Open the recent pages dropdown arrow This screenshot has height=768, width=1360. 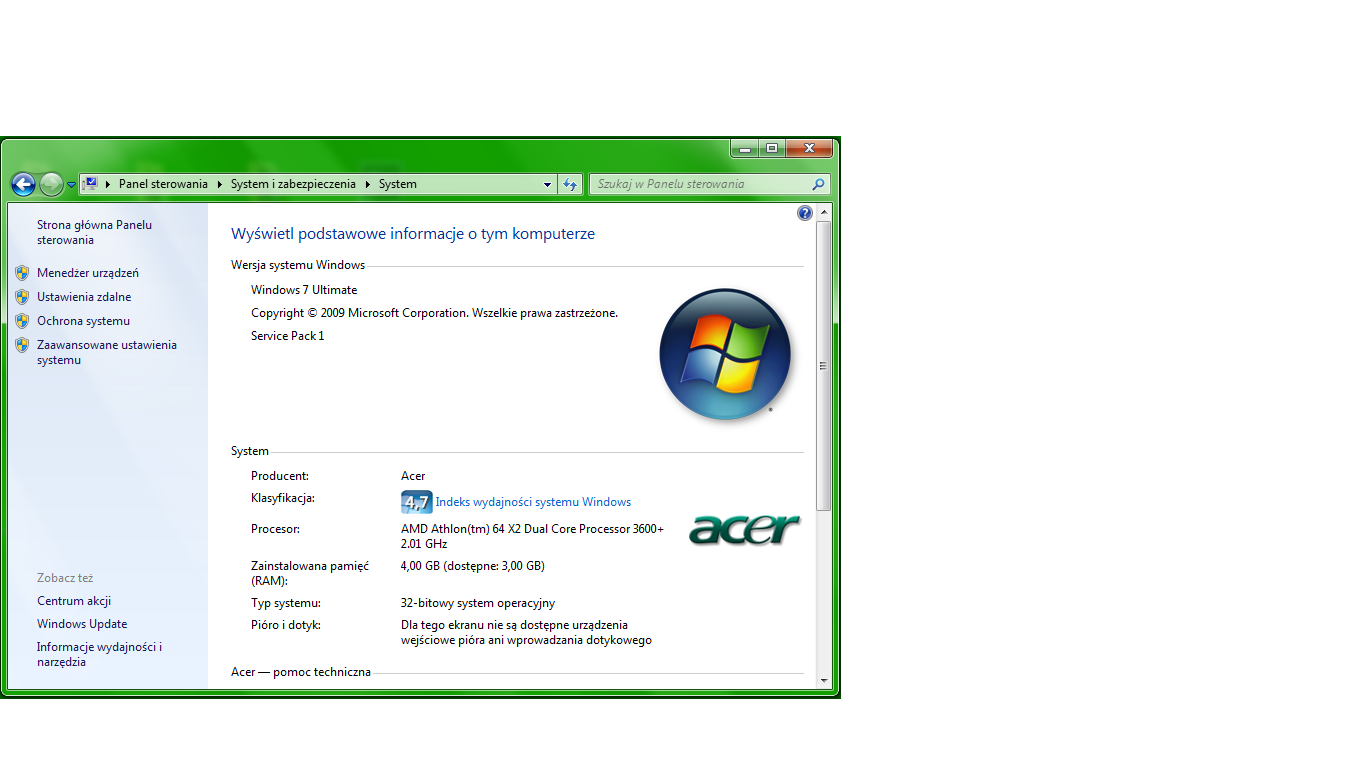[72, 185]
